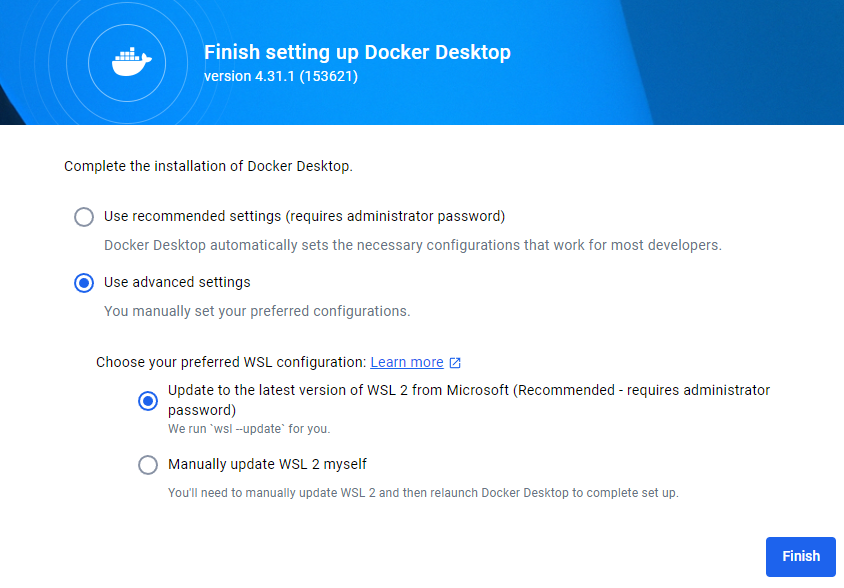This screenshot has height=588, width=844.
Task: Click the "Docker Desktop automatically sets" description
Action: click(x=412, y=245)
